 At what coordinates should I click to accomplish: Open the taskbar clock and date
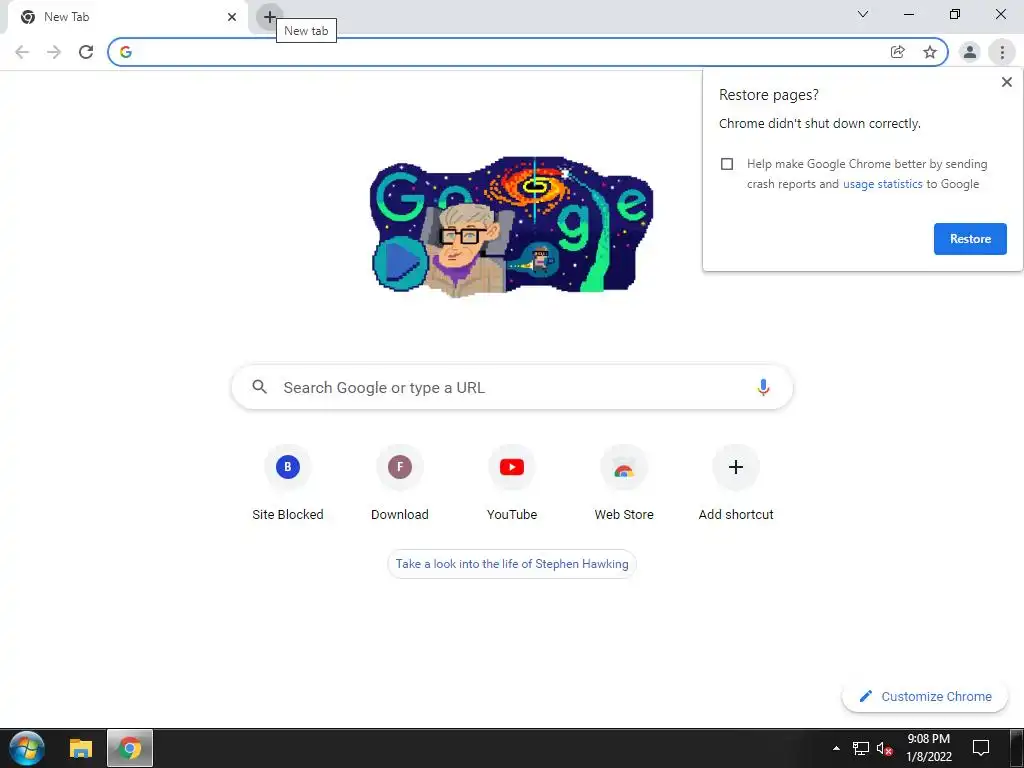(x=928, y=748)
